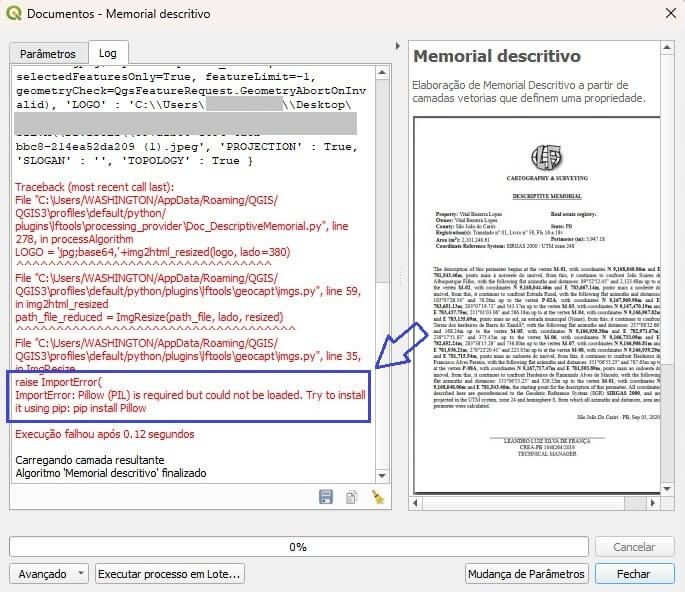Click Executar processo em Lote button

[170, 574]
